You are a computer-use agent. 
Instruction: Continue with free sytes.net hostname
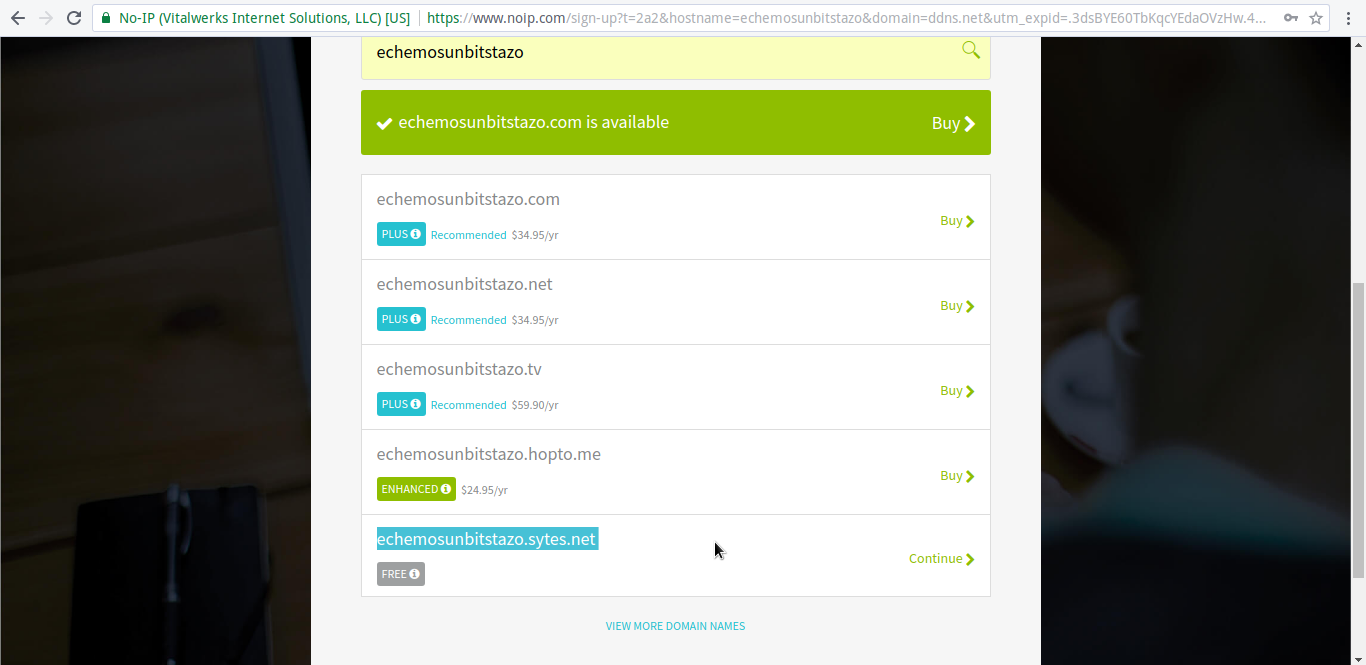941,559
